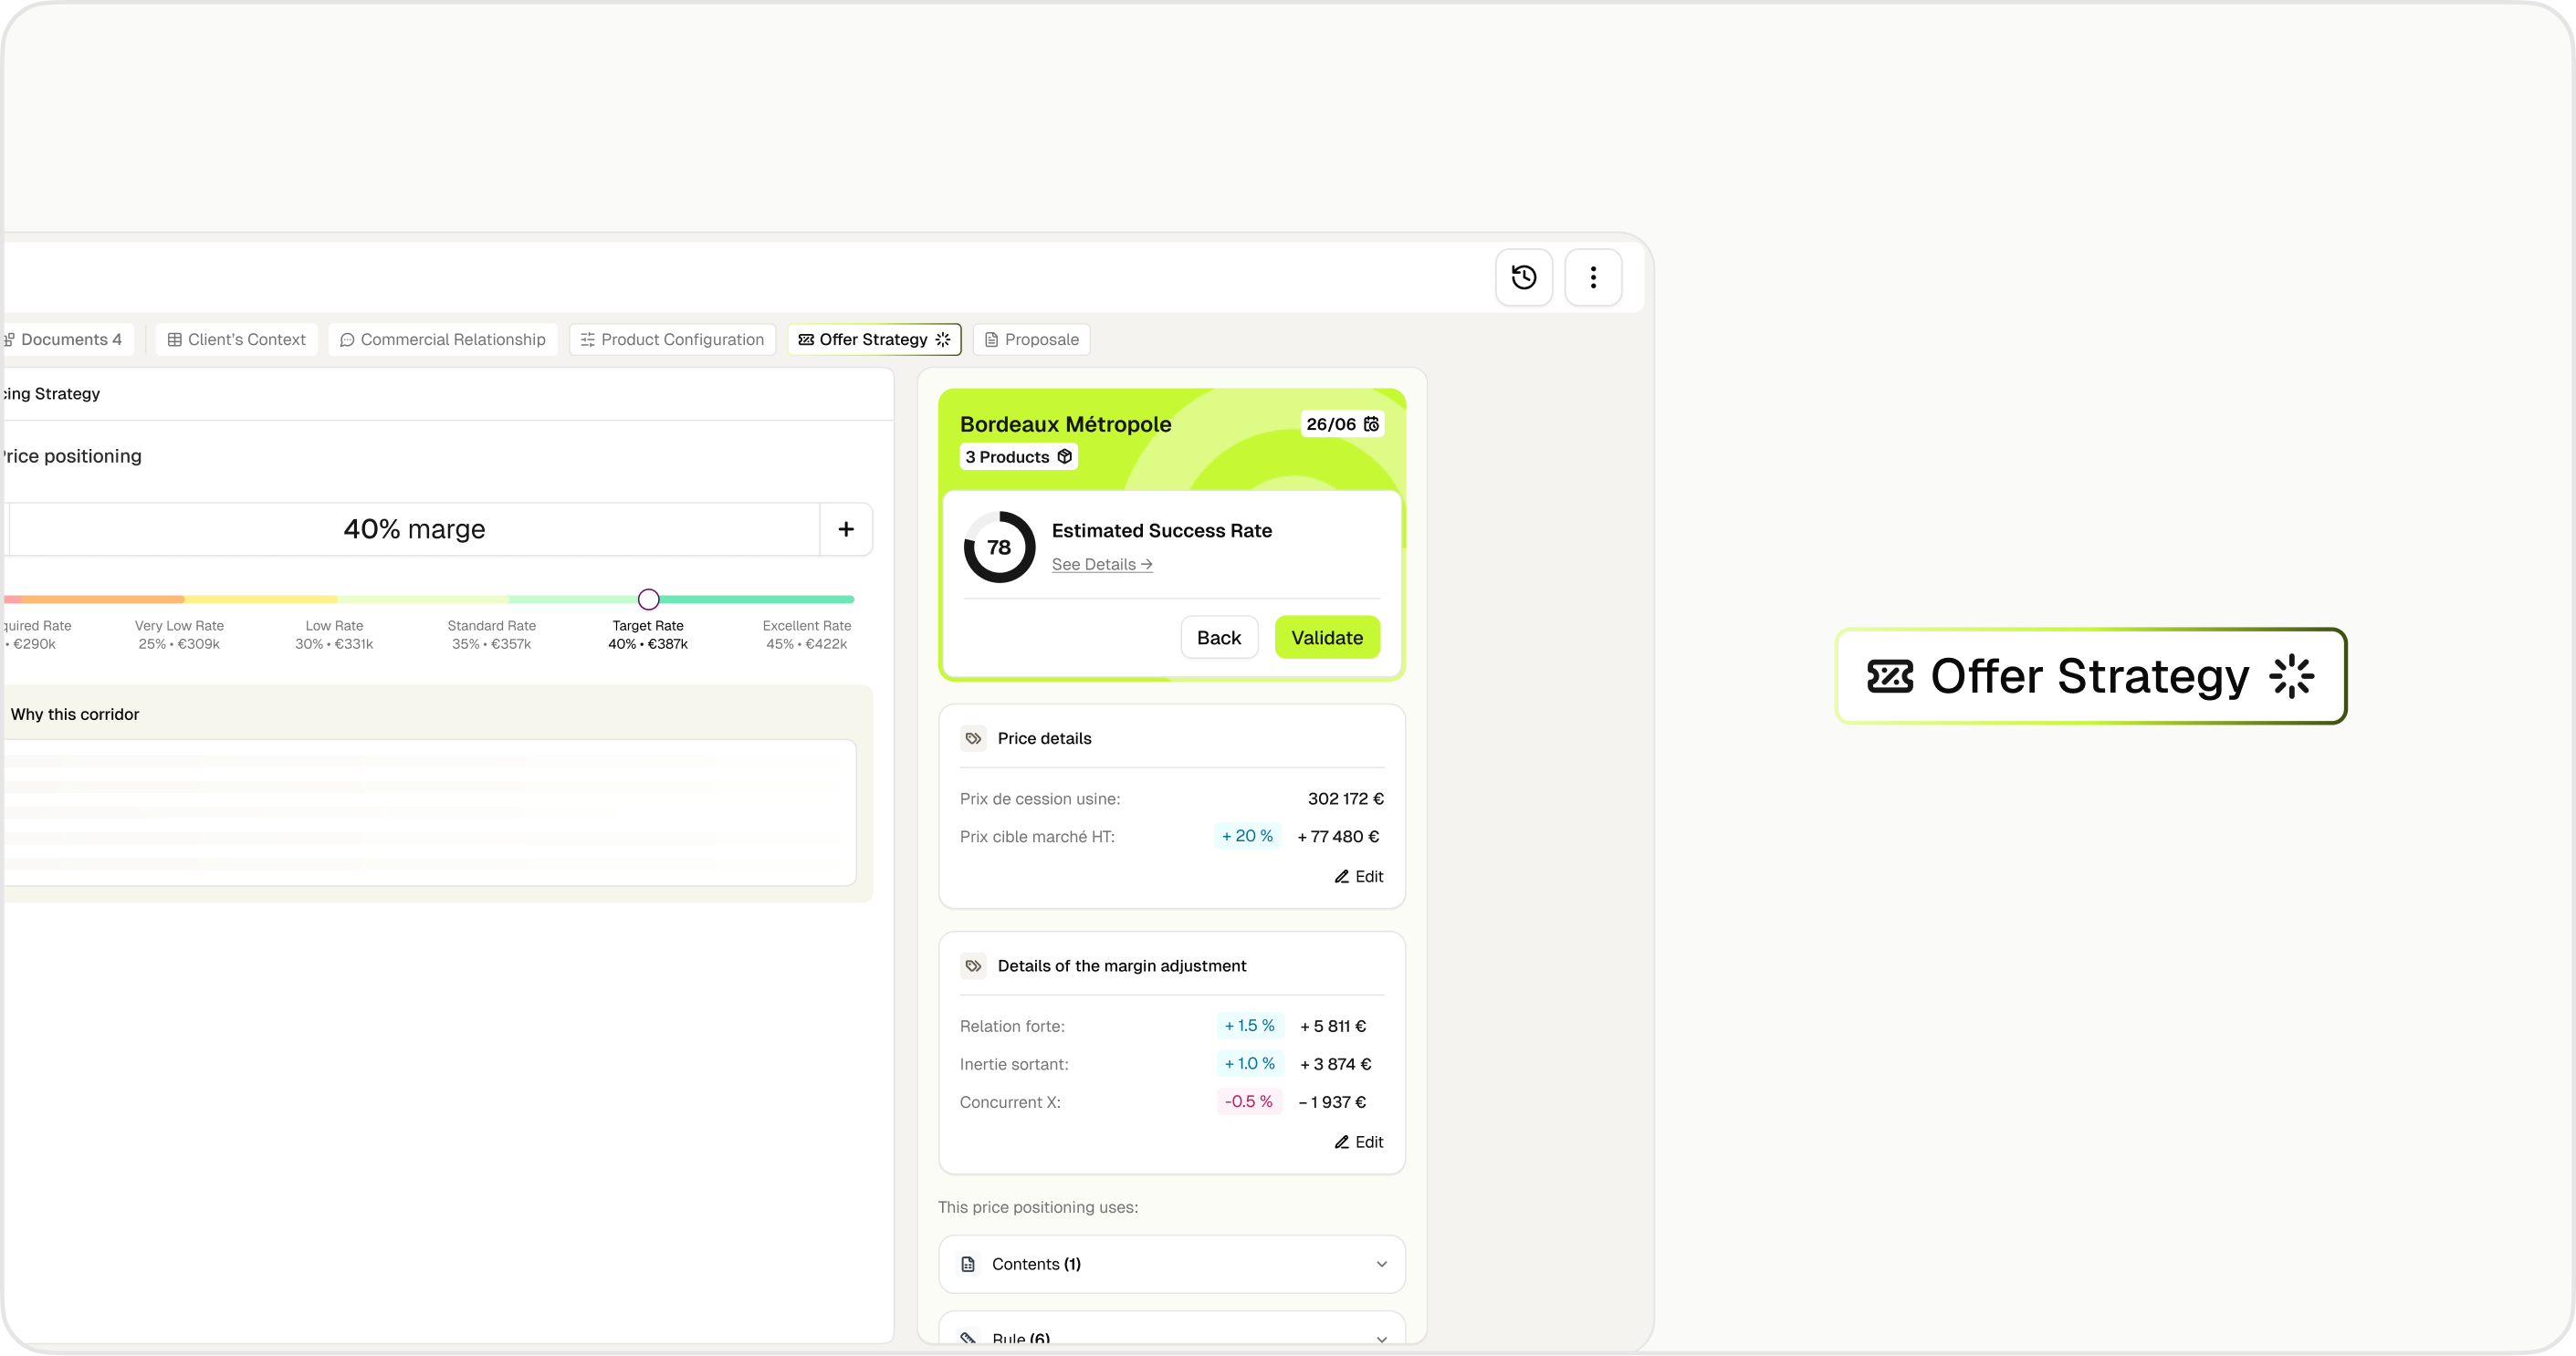Screen dimensions: 2576x1356
Task: Click the Product Configuration sliders icon
Action: [x=588, y=340]
